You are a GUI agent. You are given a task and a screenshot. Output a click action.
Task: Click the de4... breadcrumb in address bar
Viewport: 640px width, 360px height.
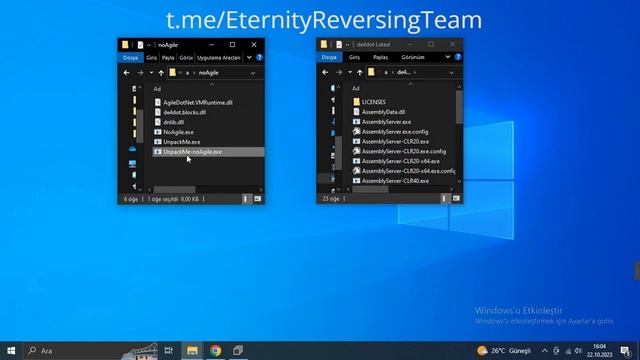tap(403, 72)
